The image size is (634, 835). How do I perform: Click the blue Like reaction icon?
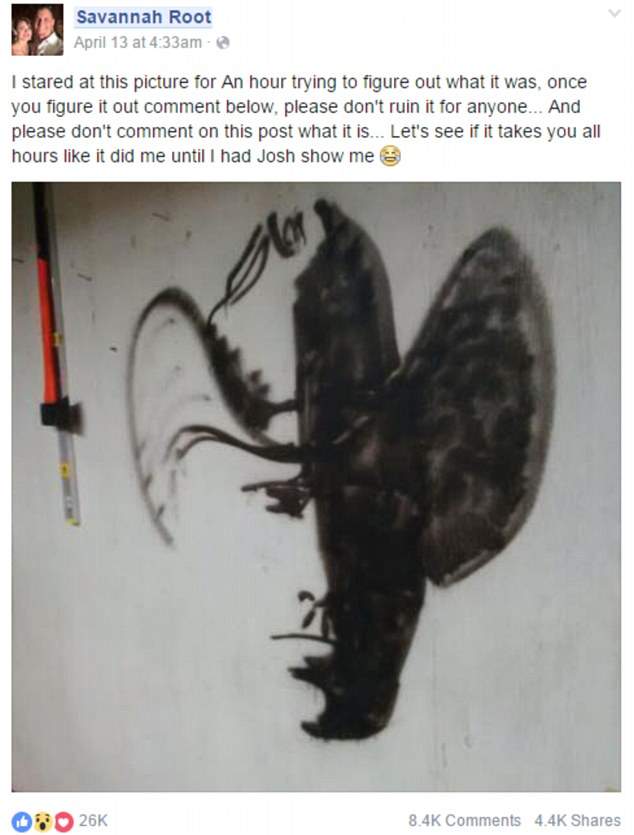(21, 821)
